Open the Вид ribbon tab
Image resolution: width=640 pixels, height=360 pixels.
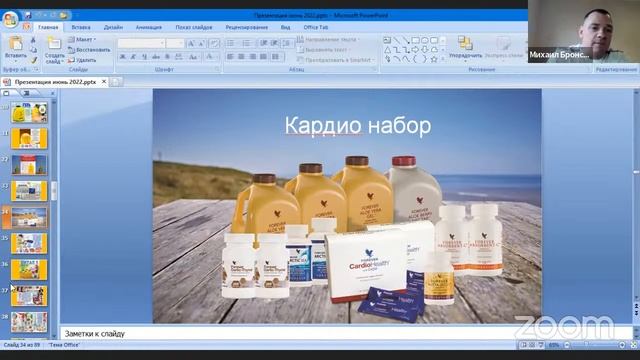(x=285, y=27)
